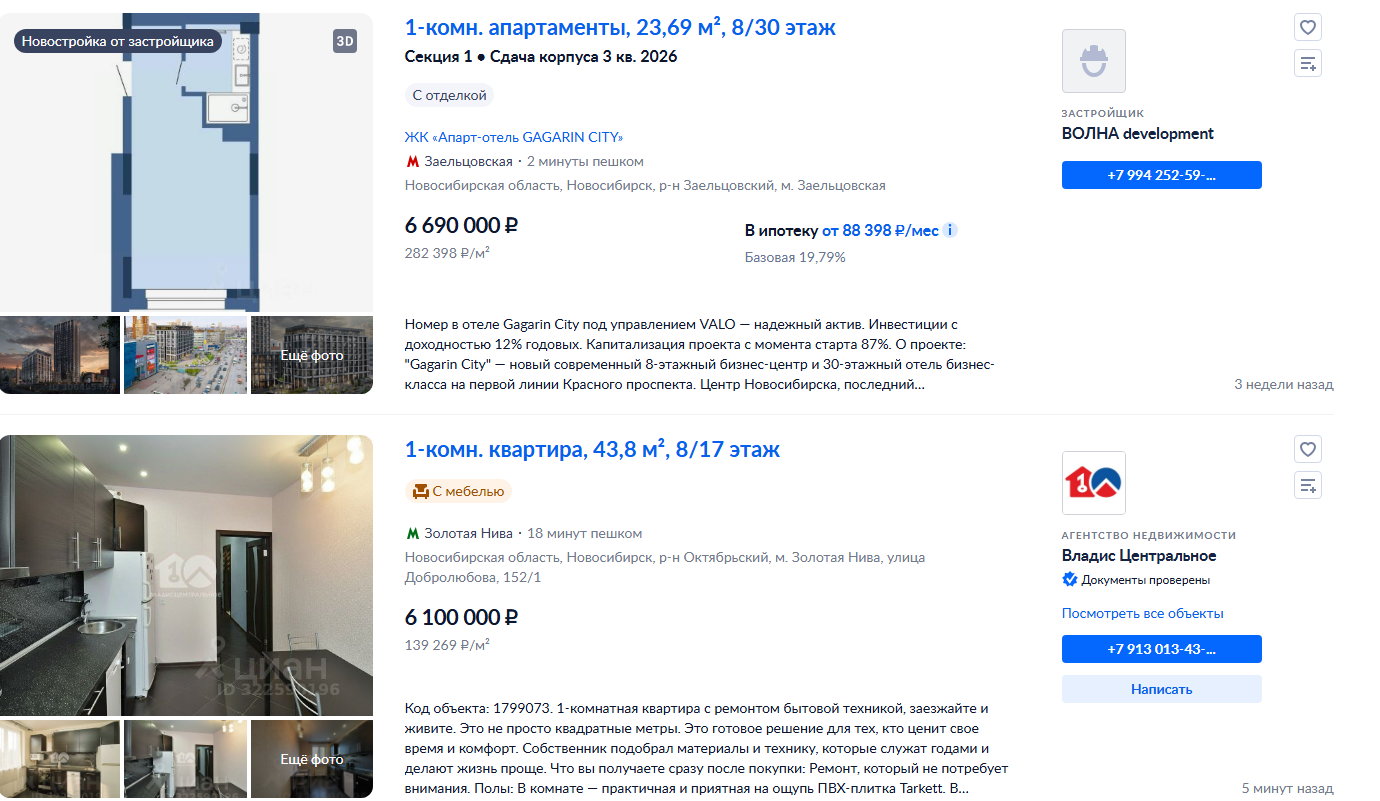Open listing 1-комн. квартира, 43,8 m²
The image size is (1380, 801).
coord(592,450)
